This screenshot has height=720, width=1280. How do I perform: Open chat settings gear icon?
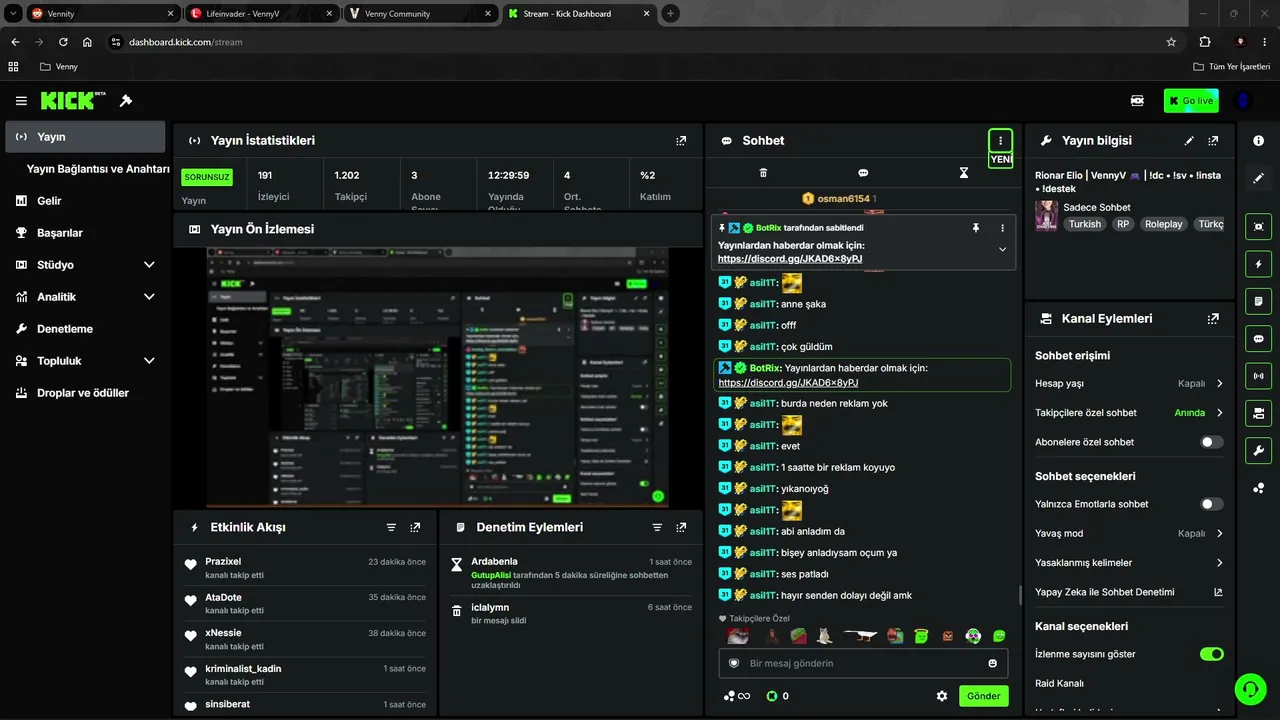[941, 696]
